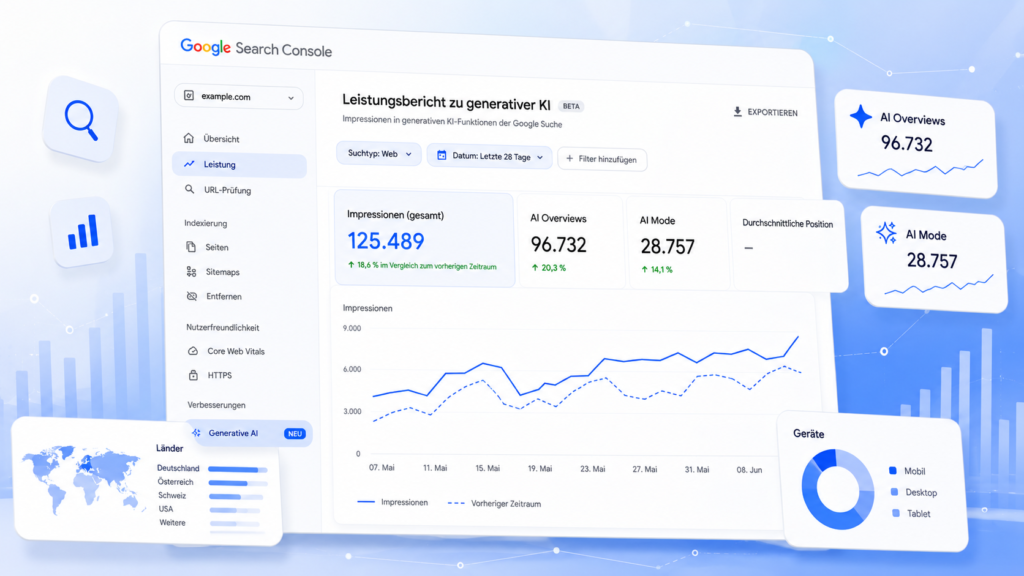Click the Weitere row in Länder
1024x576 pixels.
pyautogui.click(x=209, y=523)
